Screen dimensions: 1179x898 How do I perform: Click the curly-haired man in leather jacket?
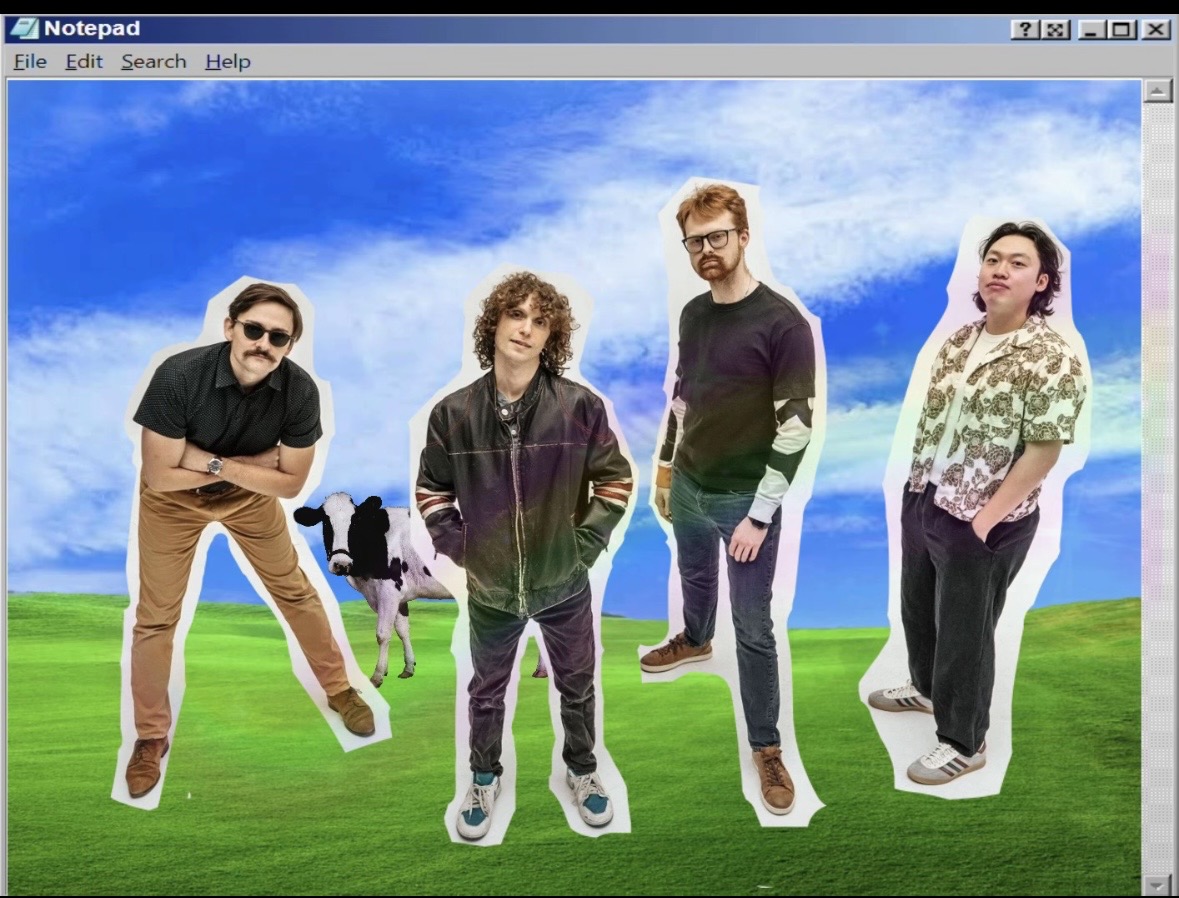point(525,500)
